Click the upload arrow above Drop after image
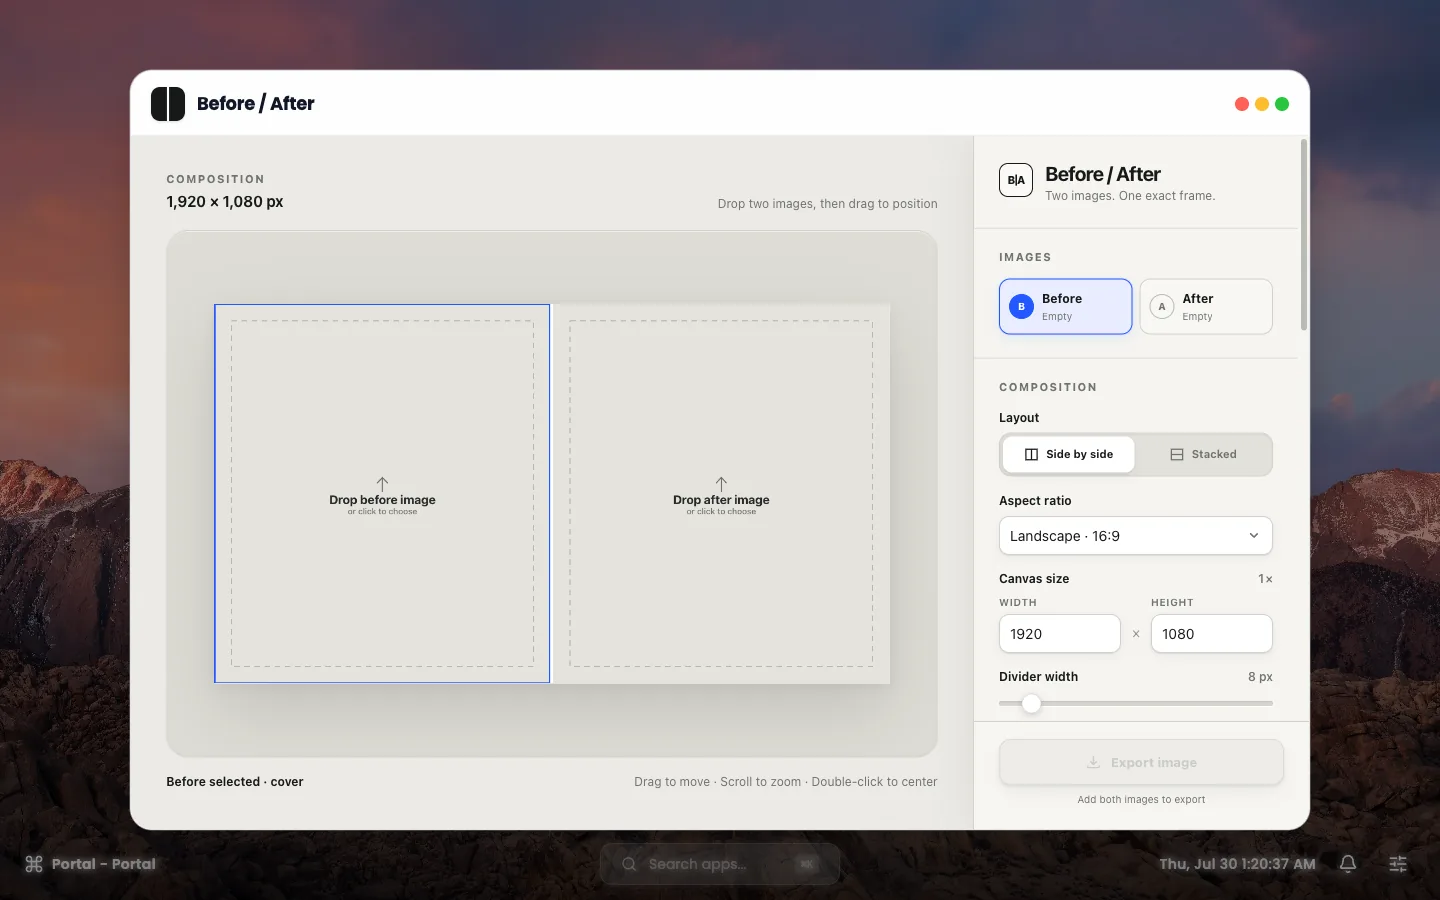The image size is (1440, 900). tap(721, 484)
